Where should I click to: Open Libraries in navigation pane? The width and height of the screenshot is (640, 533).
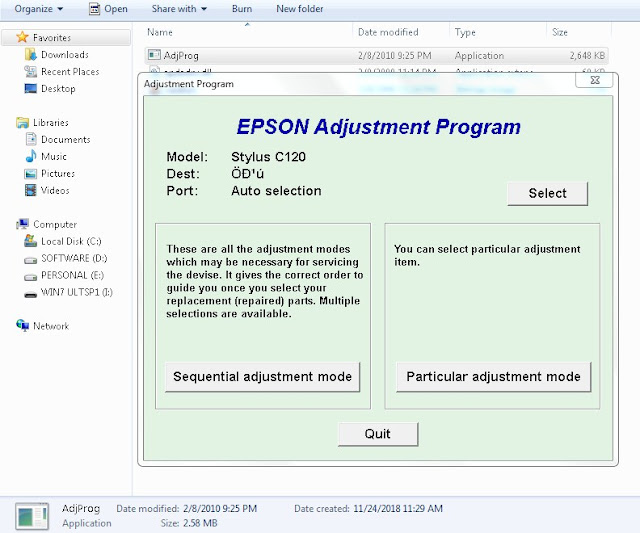click(51, 122)
